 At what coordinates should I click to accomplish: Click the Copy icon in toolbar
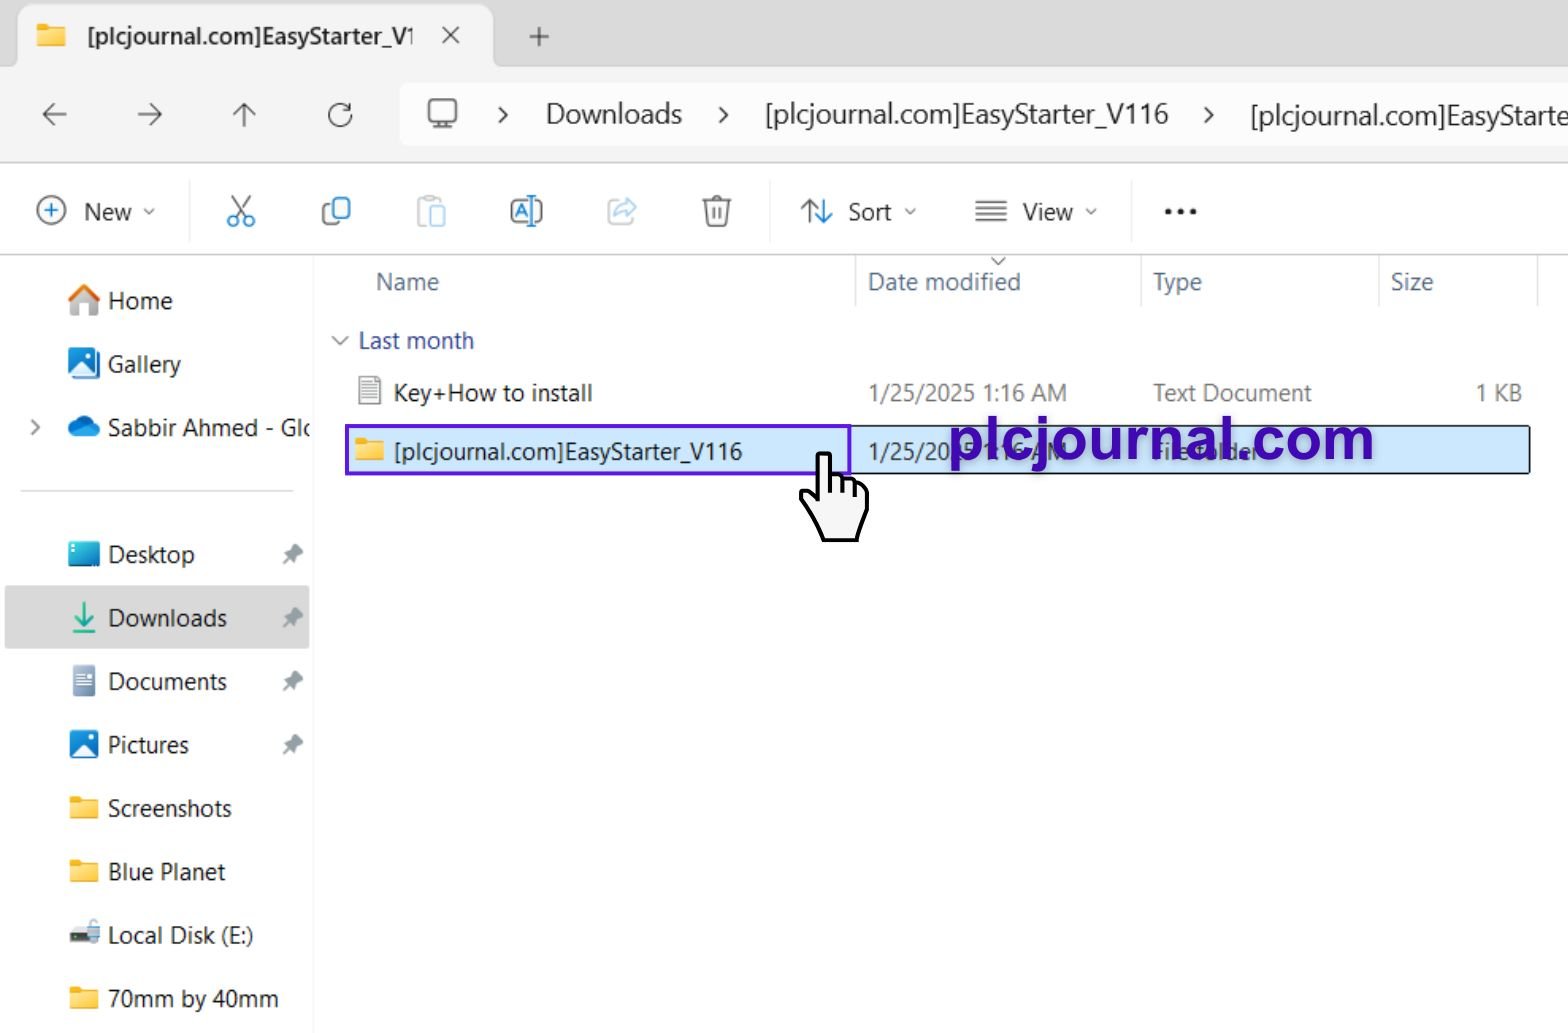pos(336,211)
